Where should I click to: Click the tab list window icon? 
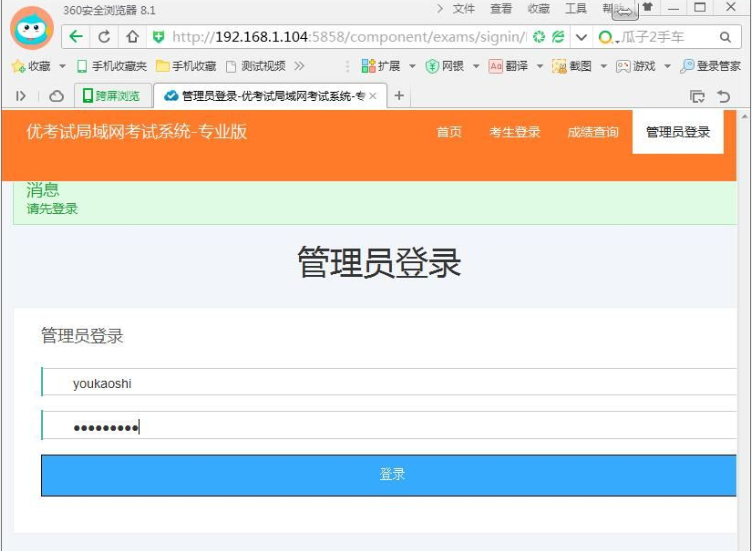pyautogui.click(x=697, y=97)
